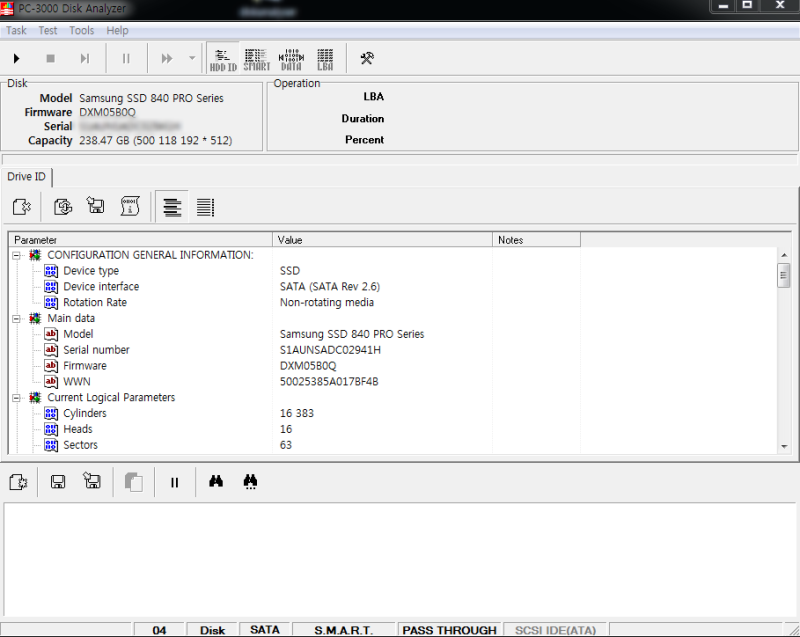Click inside the empty log text area
Image resolution: width=800 pixels, height=637 pixels.
(x=399, y=559)
